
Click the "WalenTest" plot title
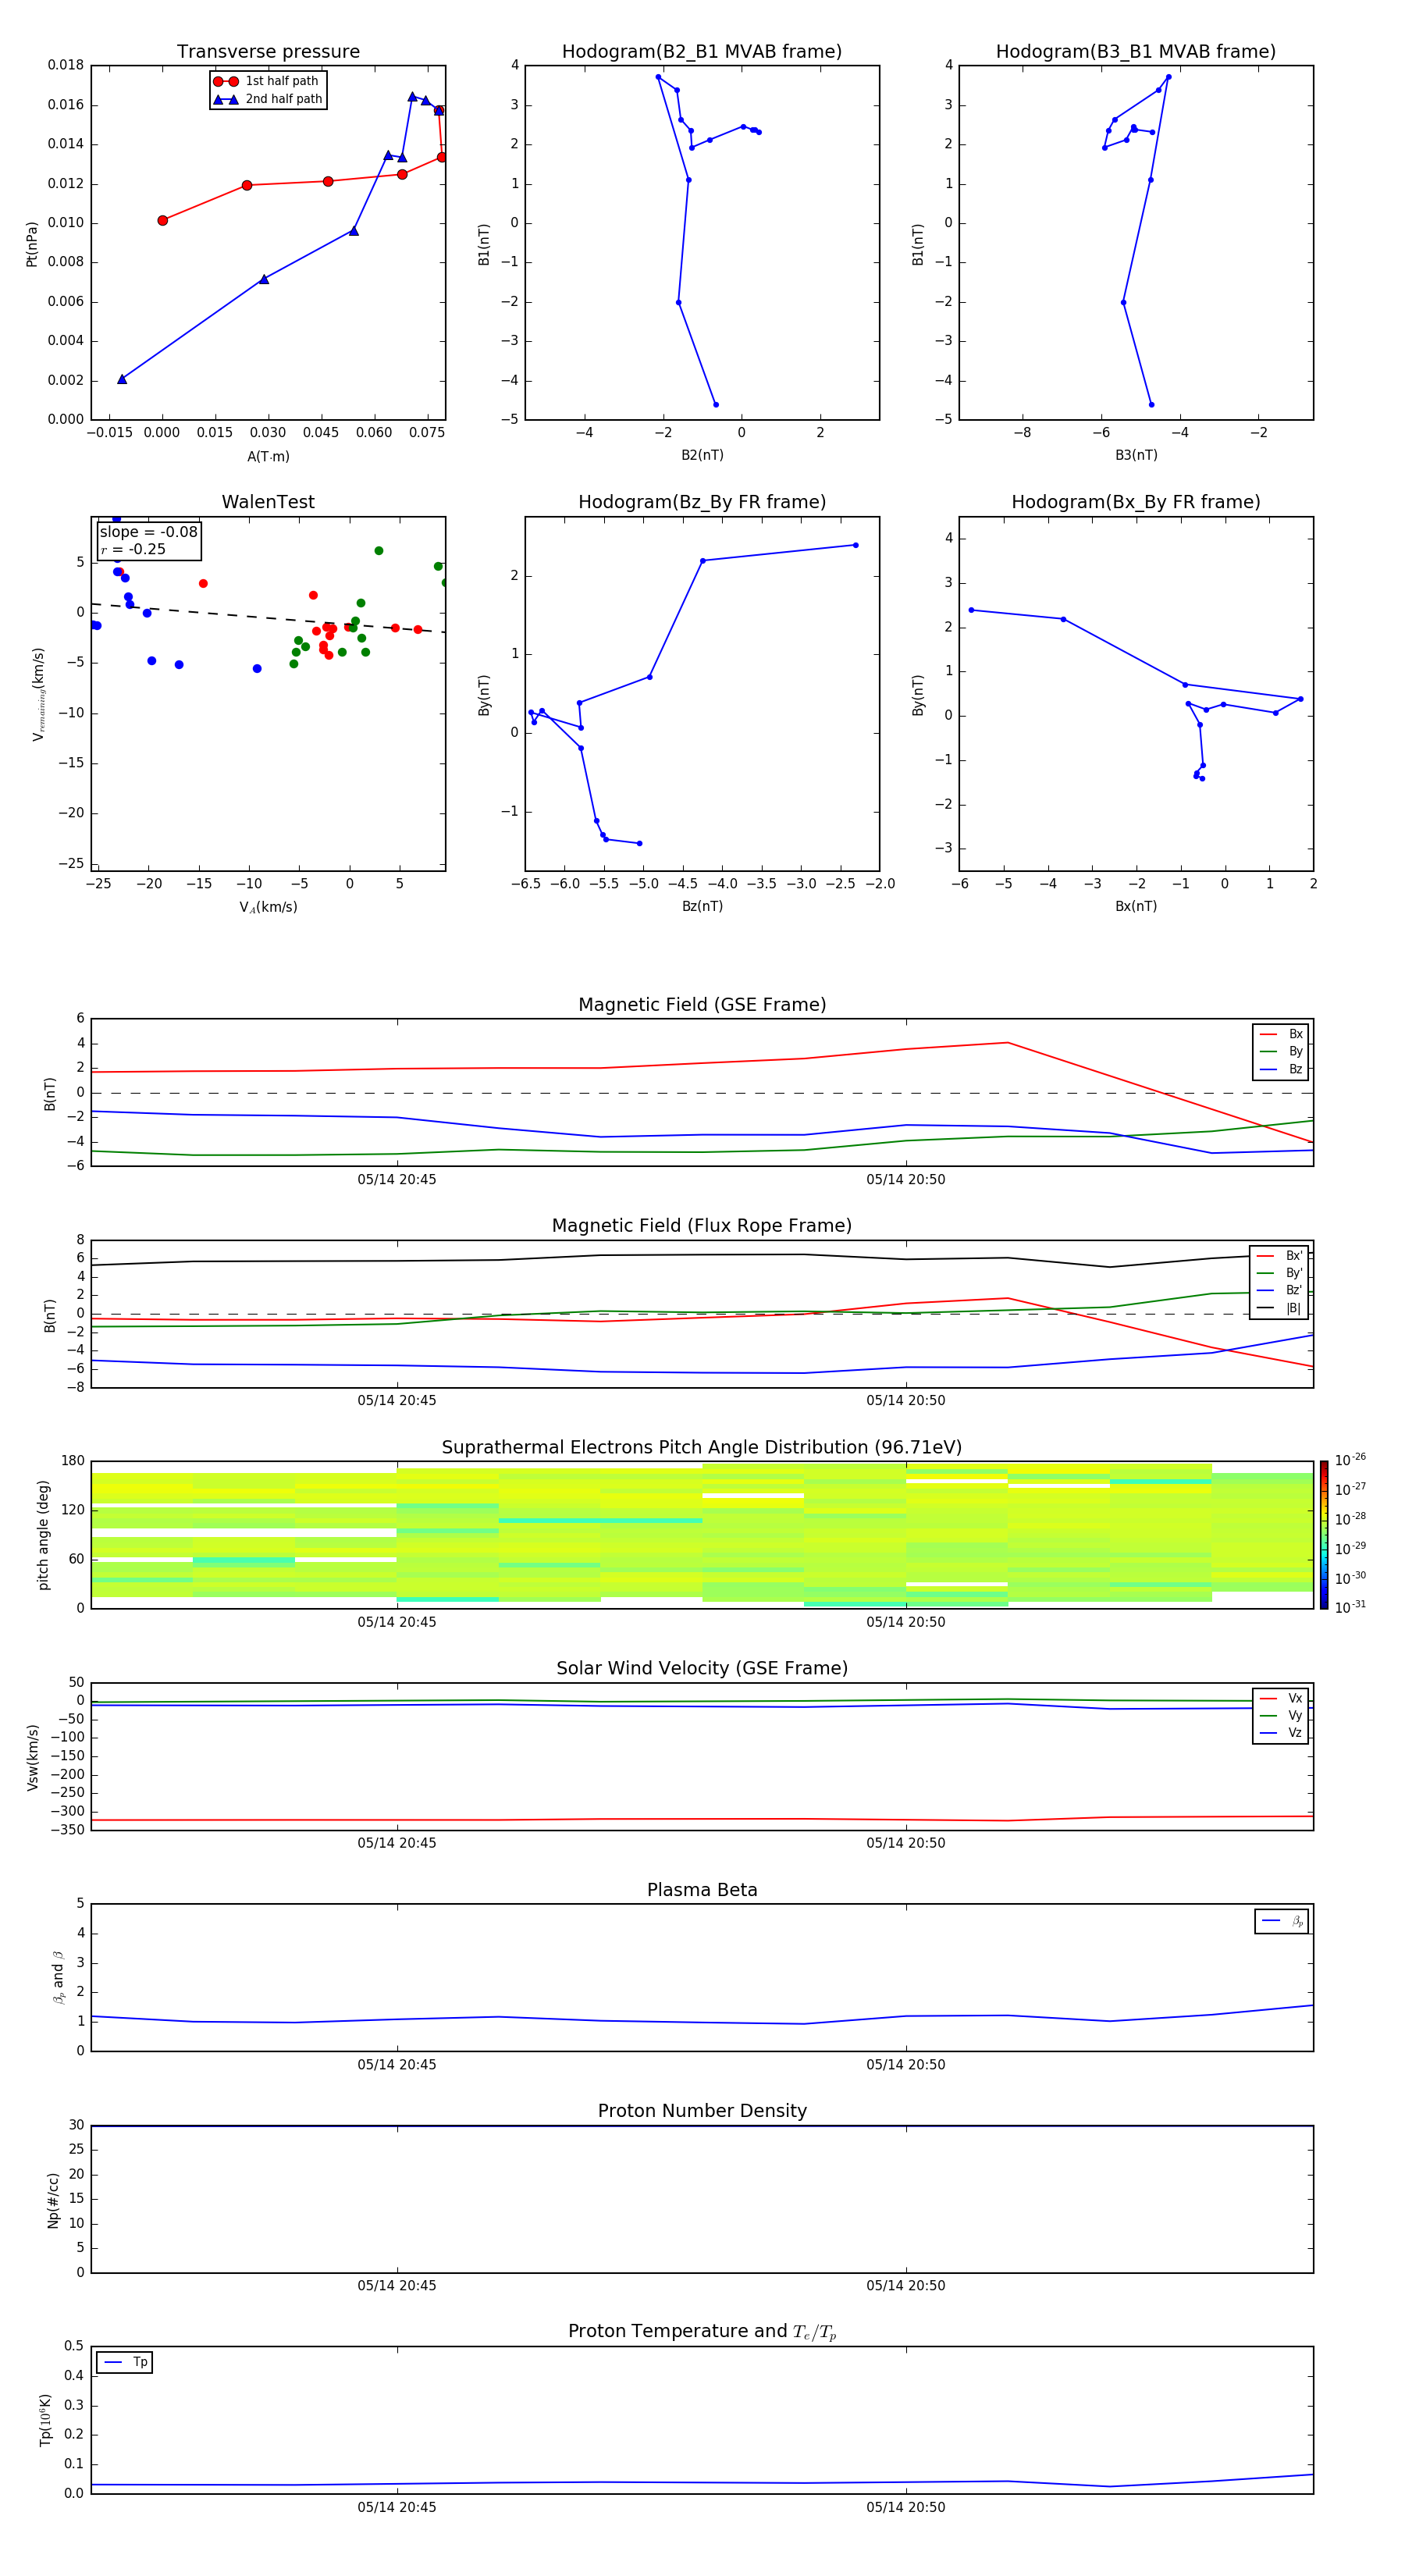[268, 502]
